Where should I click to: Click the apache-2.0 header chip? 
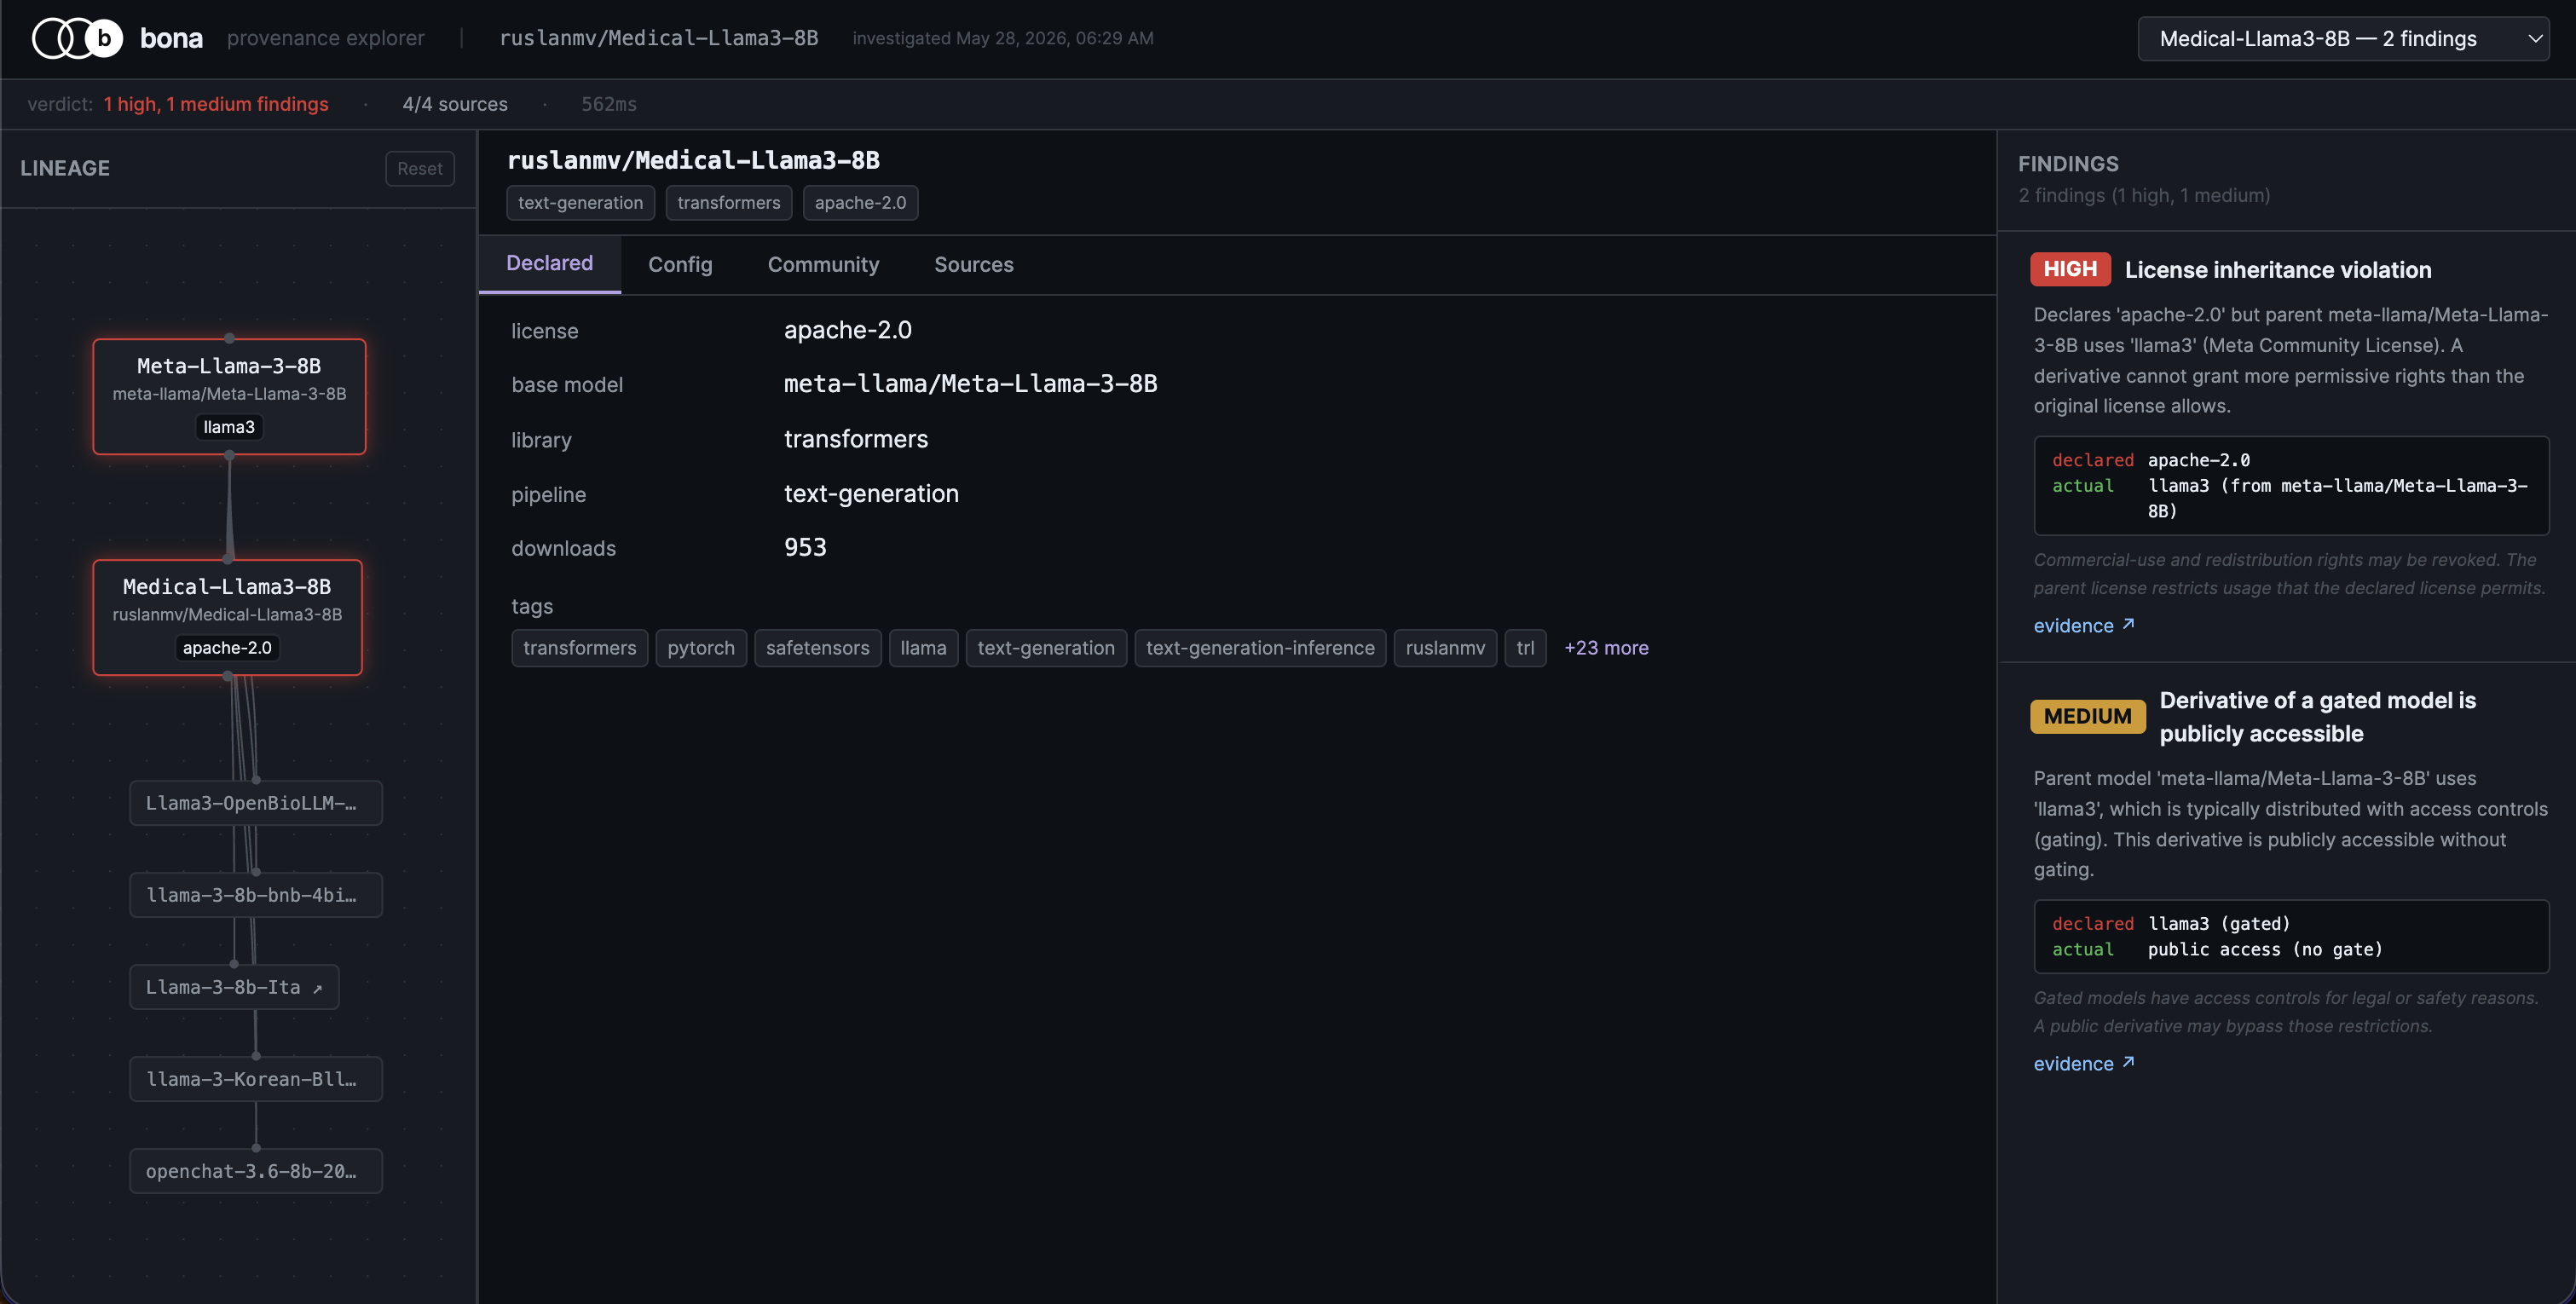pyautogui.click(x=861, y=203)
